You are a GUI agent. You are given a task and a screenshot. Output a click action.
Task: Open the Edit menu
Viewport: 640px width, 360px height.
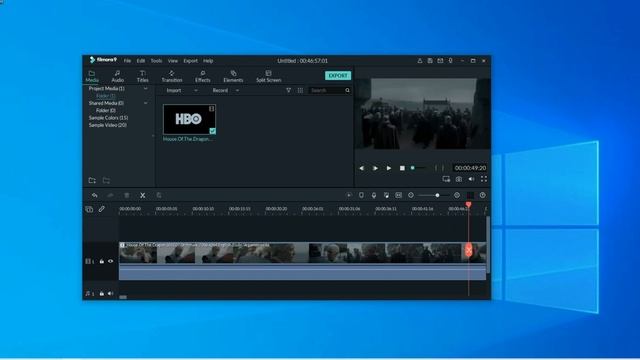point(141,61)
